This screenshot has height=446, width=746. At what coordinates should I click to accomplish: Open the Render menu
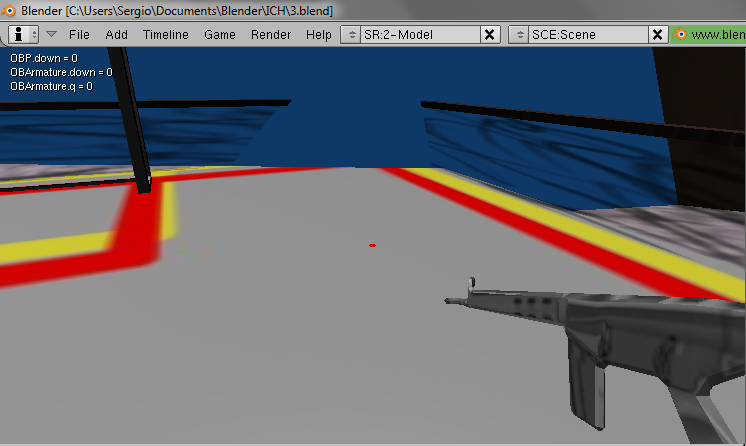click(x=271, y=35)
